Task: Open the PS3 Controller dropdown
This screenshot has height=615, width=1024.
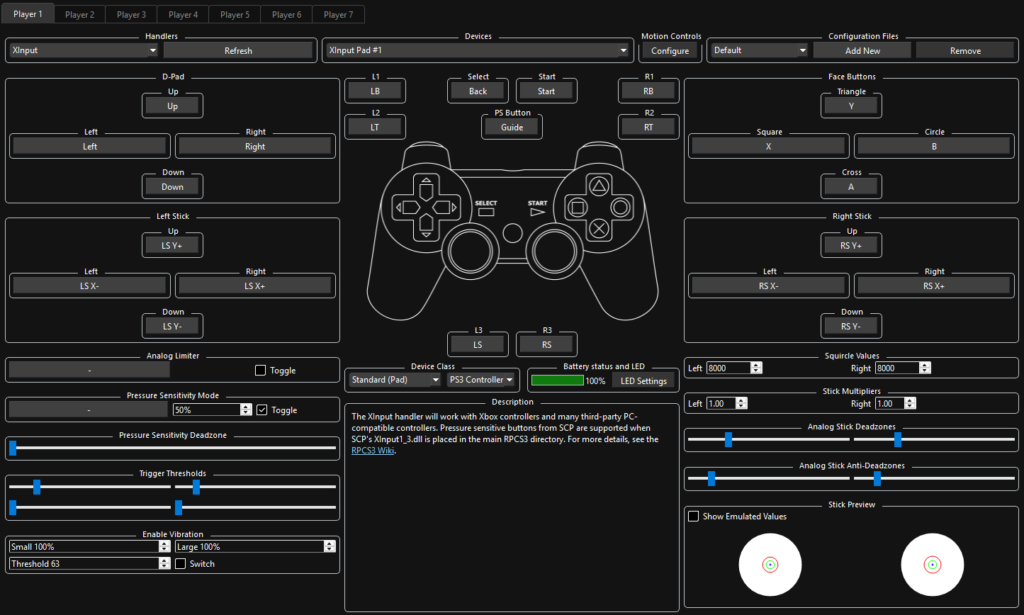Action: [481, 380]
